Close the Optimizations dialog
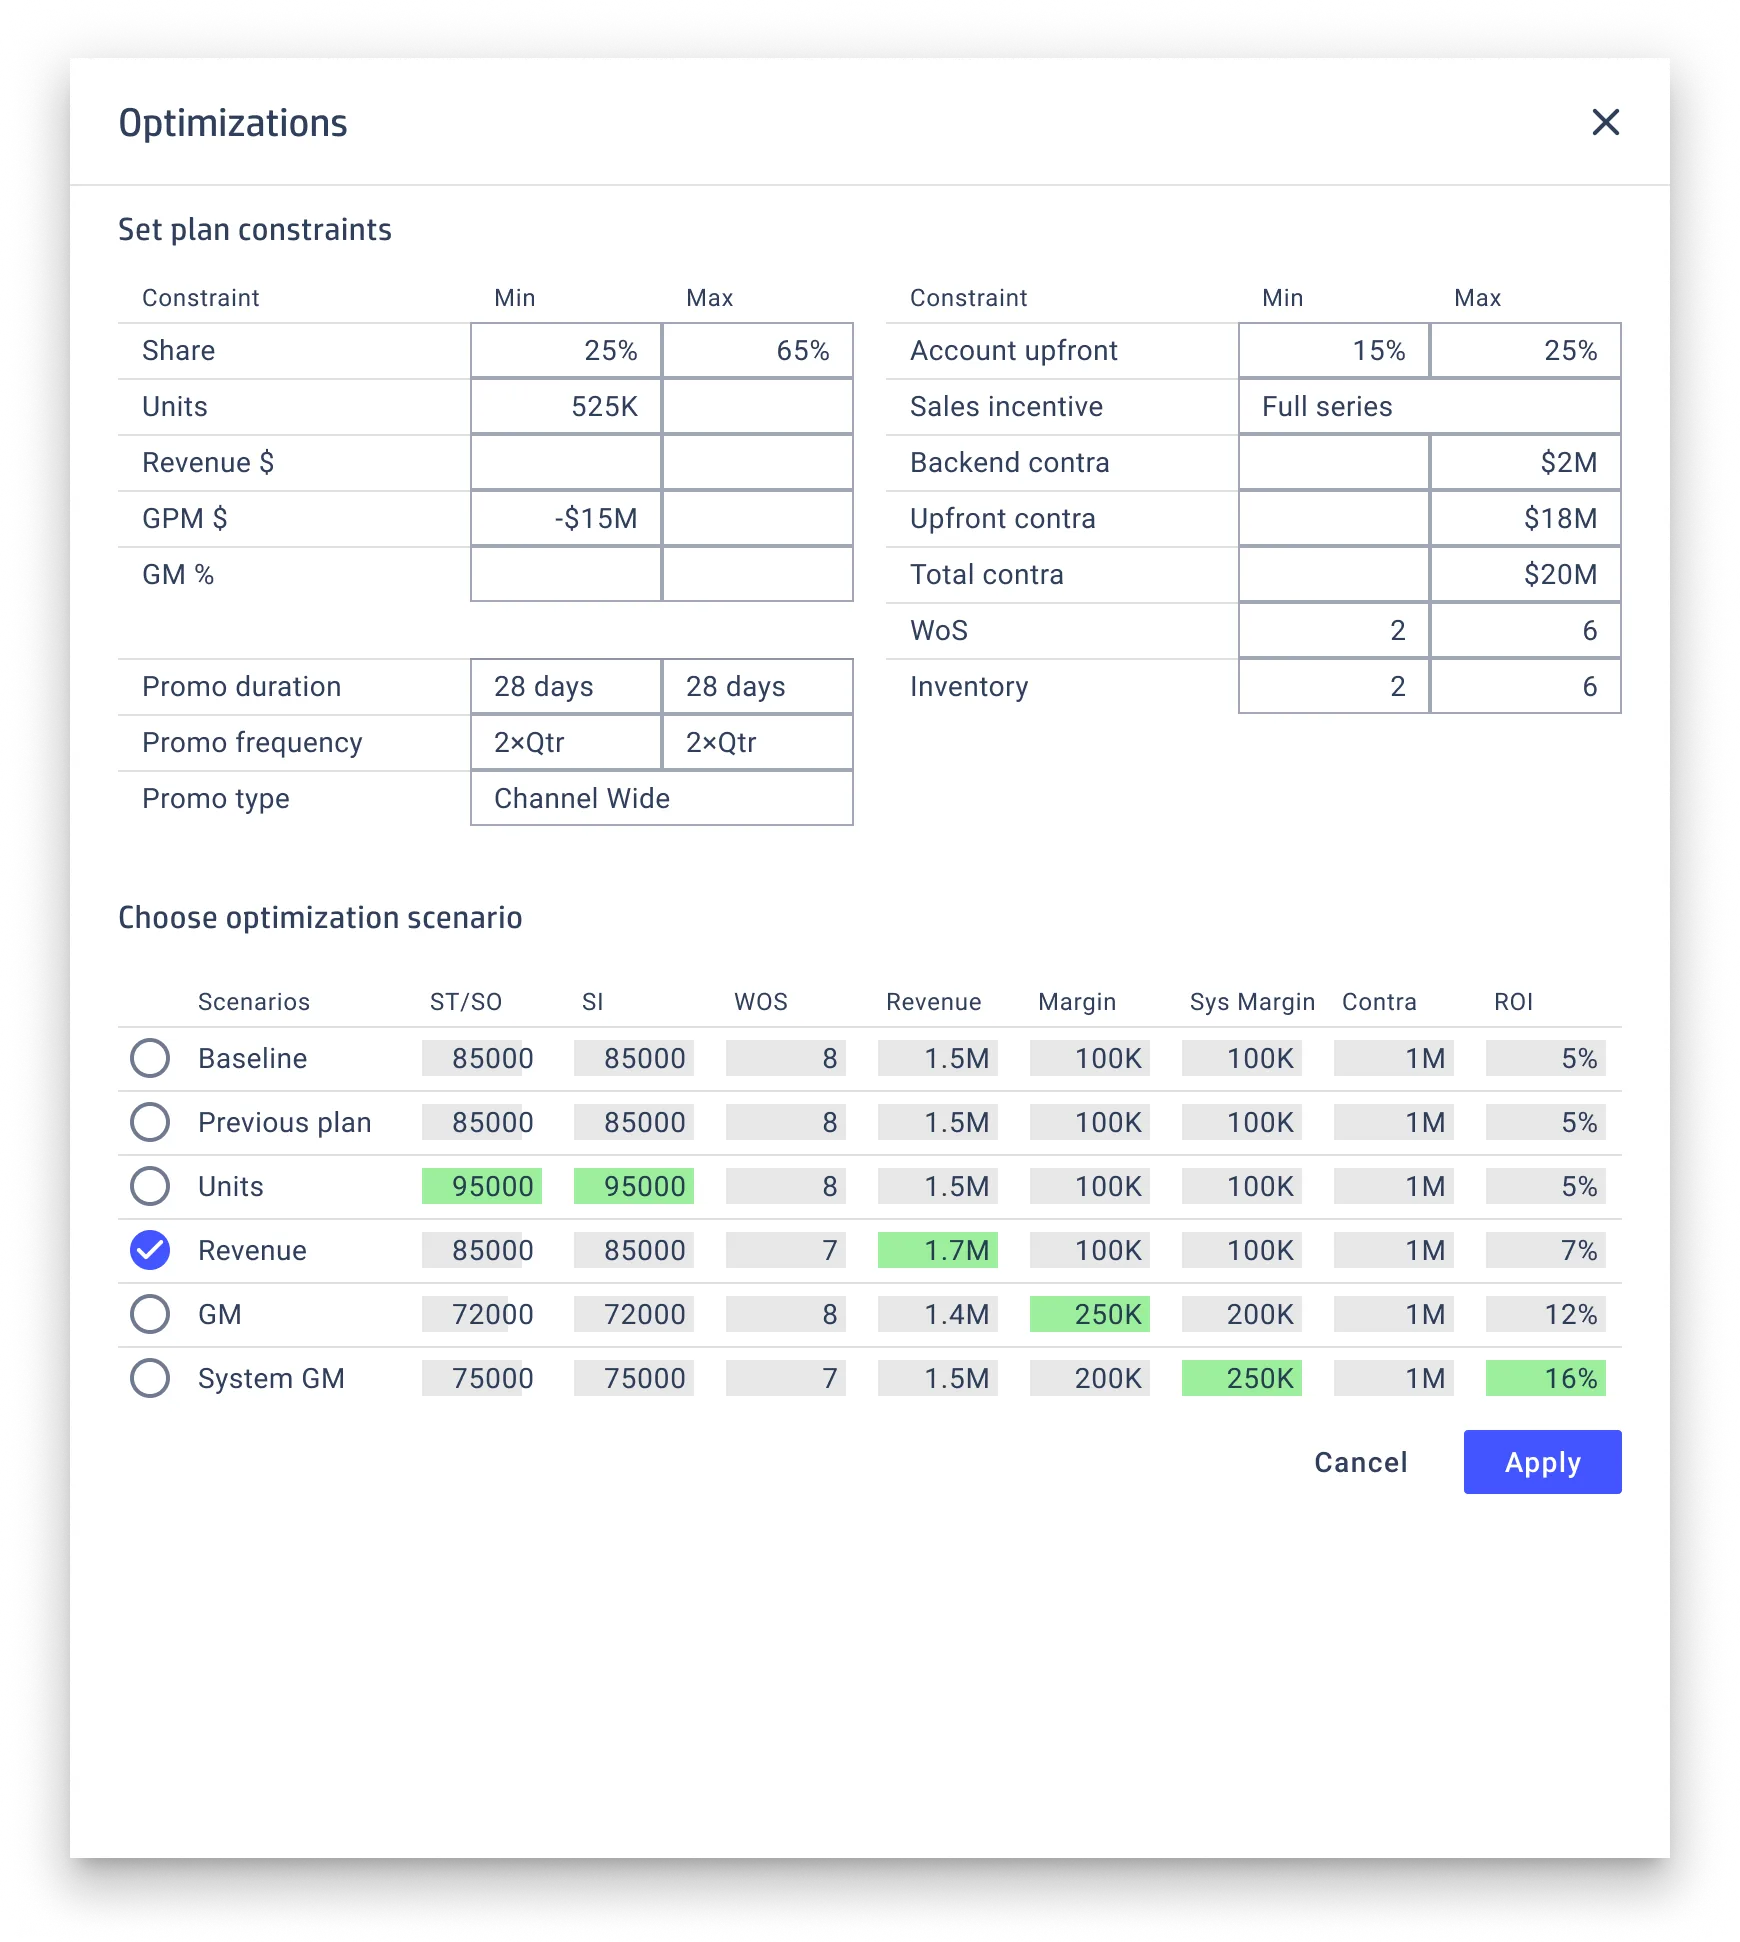The width and height of the screenshot is (1740, 1942). (1606, 123)
